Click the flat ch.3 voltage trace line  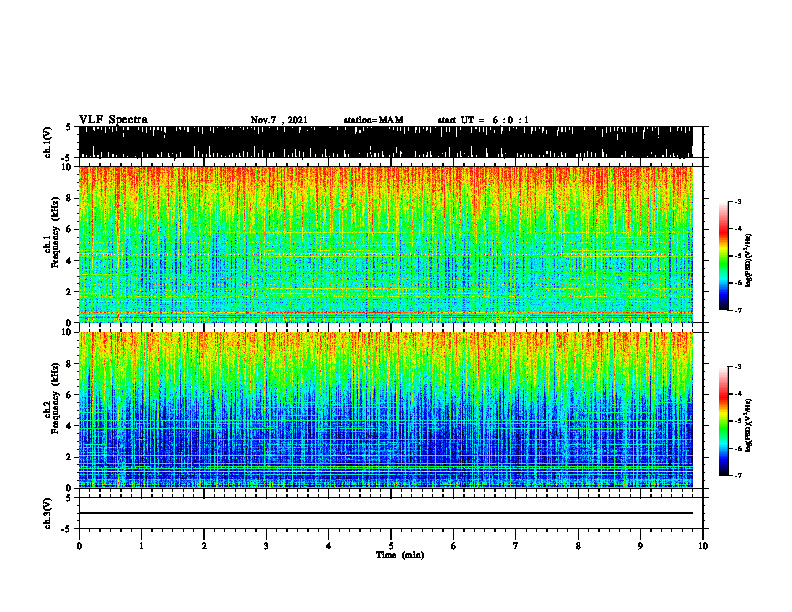[385, 513]
